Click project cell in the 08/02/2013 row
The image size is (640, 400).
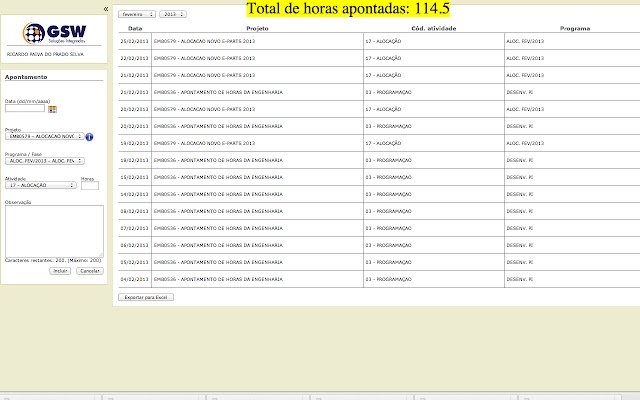[x=257, y=211]
